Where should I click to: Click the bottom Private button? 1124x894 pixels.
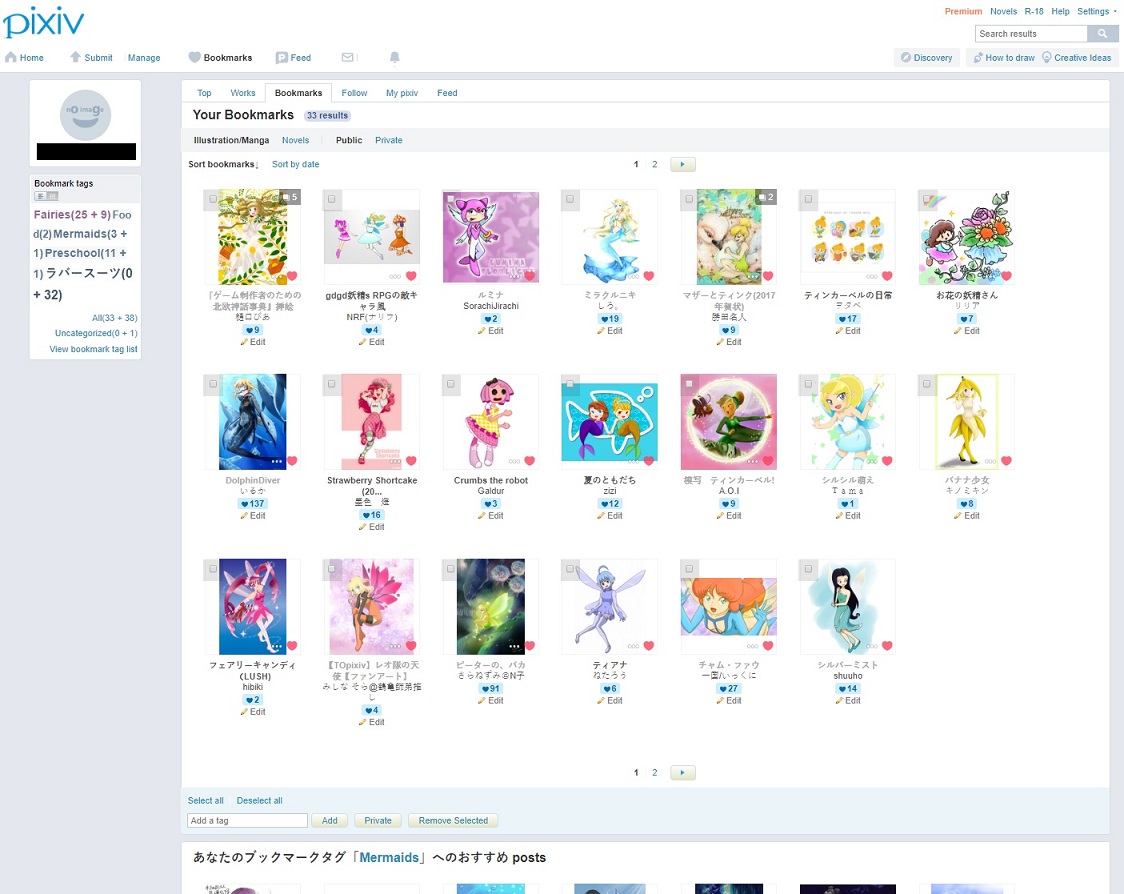378,821
